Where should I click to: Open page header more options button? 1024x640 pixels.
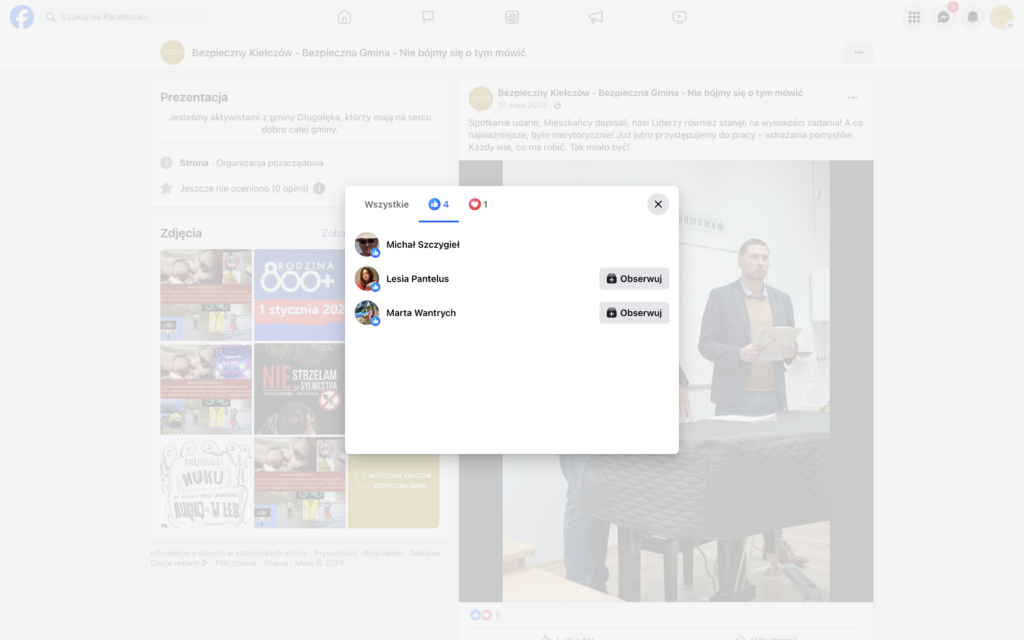click(x=859, y=52)
